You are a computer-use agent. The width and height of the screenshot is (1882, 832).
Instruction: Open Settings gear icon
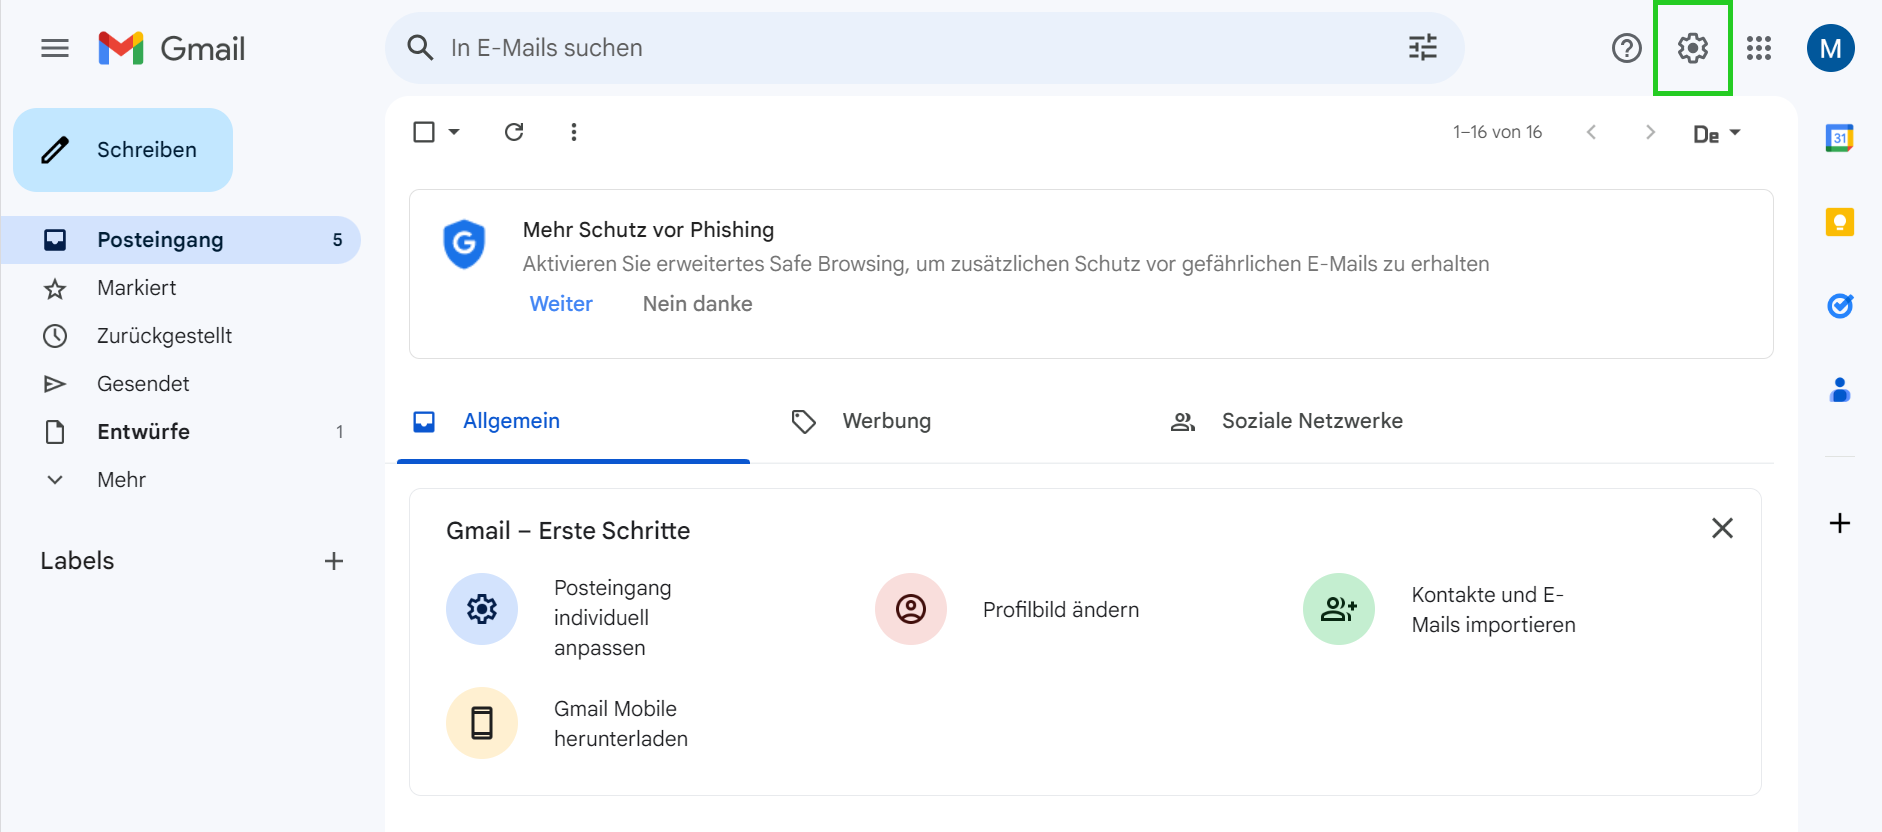pyautogui.click(x=1693, y=48)
